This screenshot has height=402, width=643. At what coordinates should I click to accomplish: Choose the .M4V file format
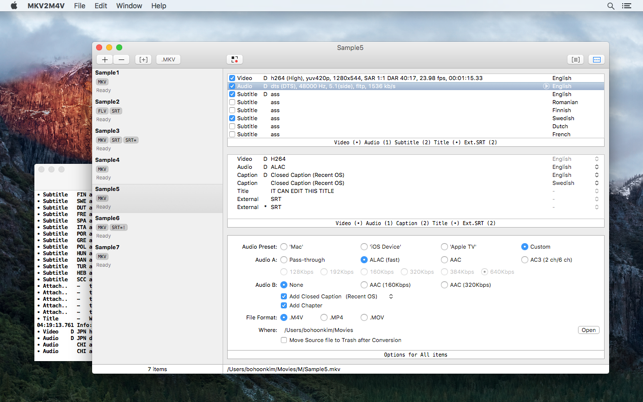point(284,317)
